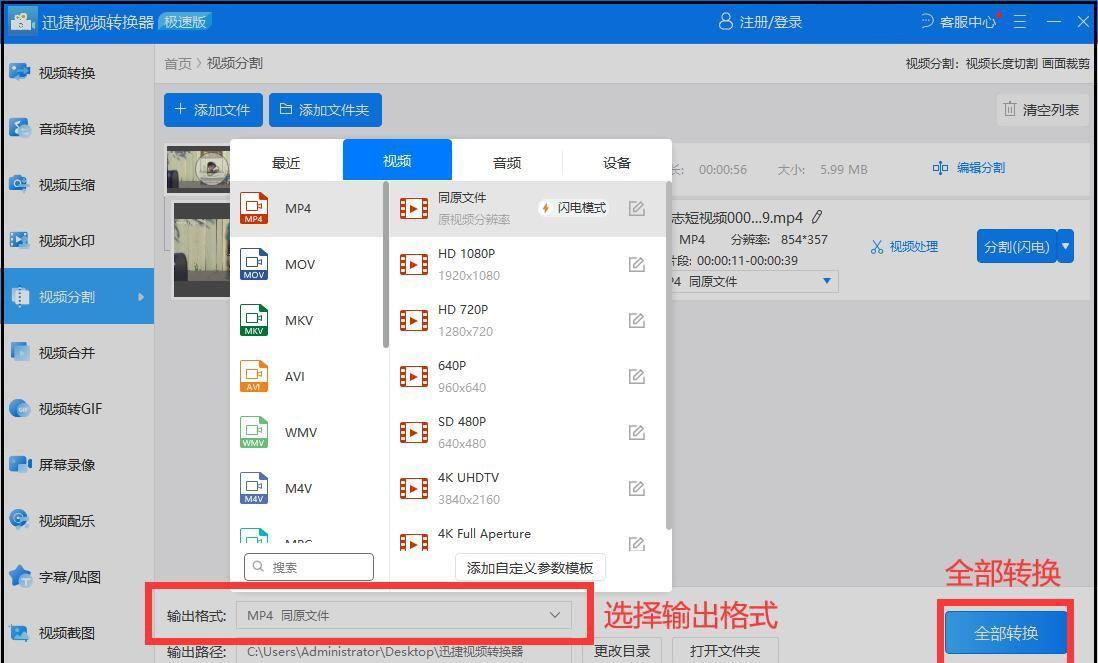Click the resolution preset list scrollbar
This screenshot has width=1098, height=663.
669,356
